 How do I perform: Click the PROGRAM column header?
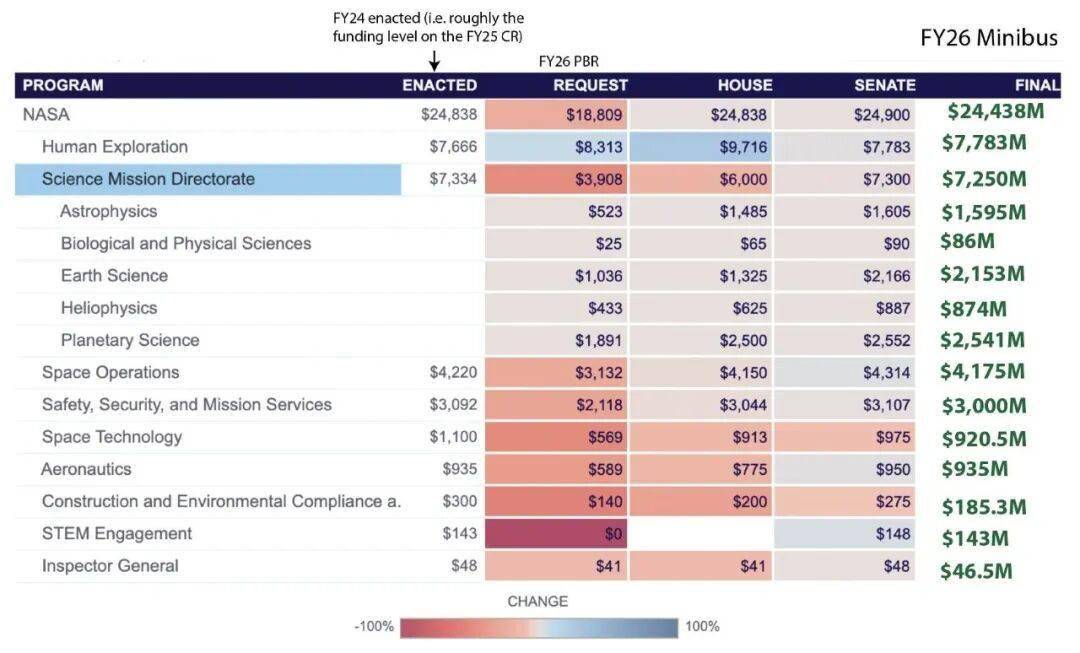63,85
